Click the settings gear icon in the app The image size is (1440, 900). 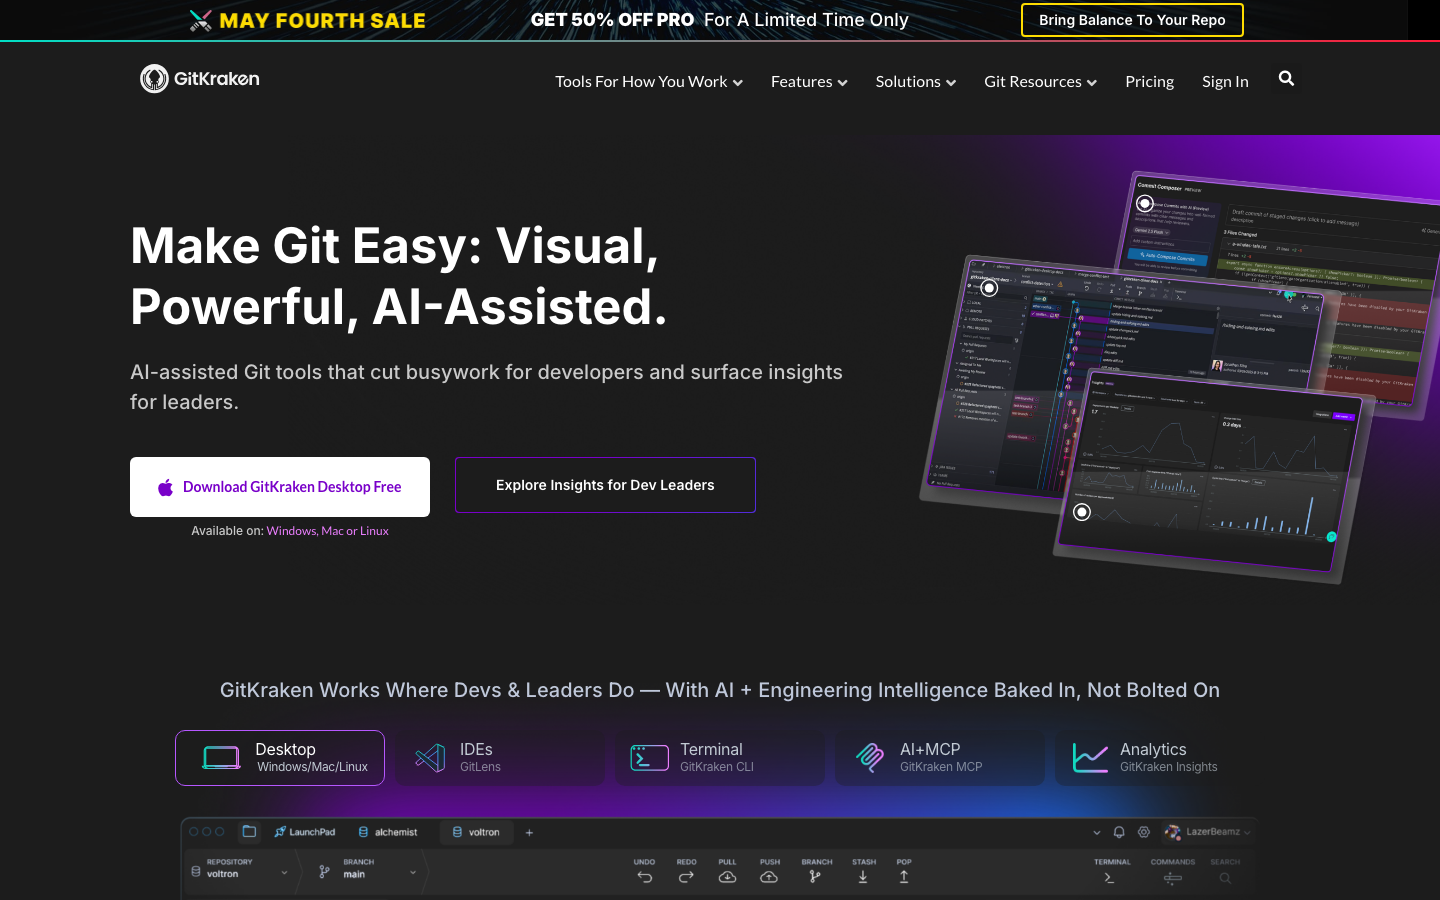(x=1144, y=832)
